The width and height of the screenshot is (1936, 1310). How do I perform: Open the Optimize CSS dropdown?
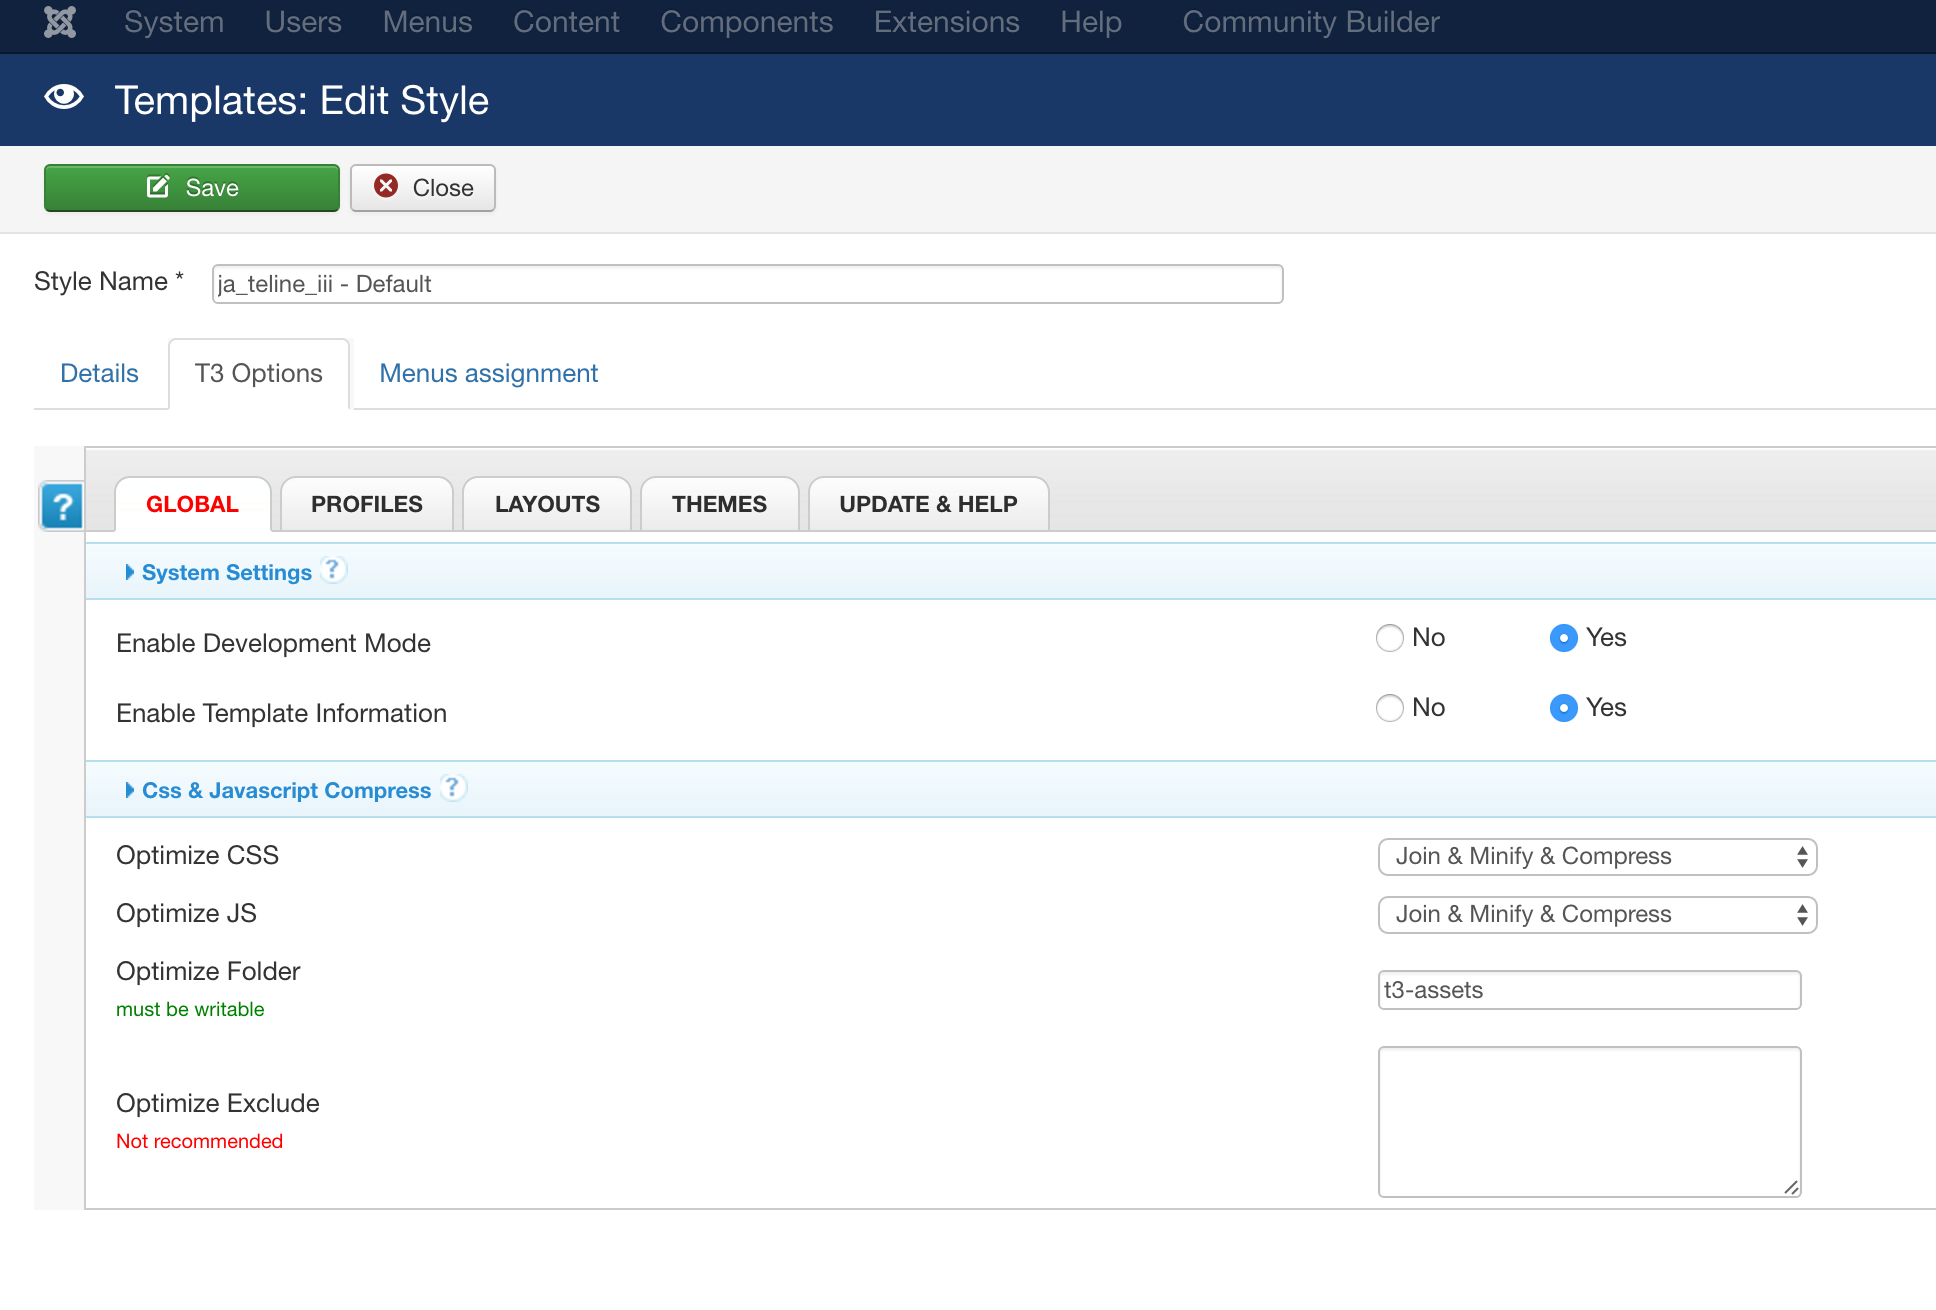pyautogui.click(x=1597, y=857)
